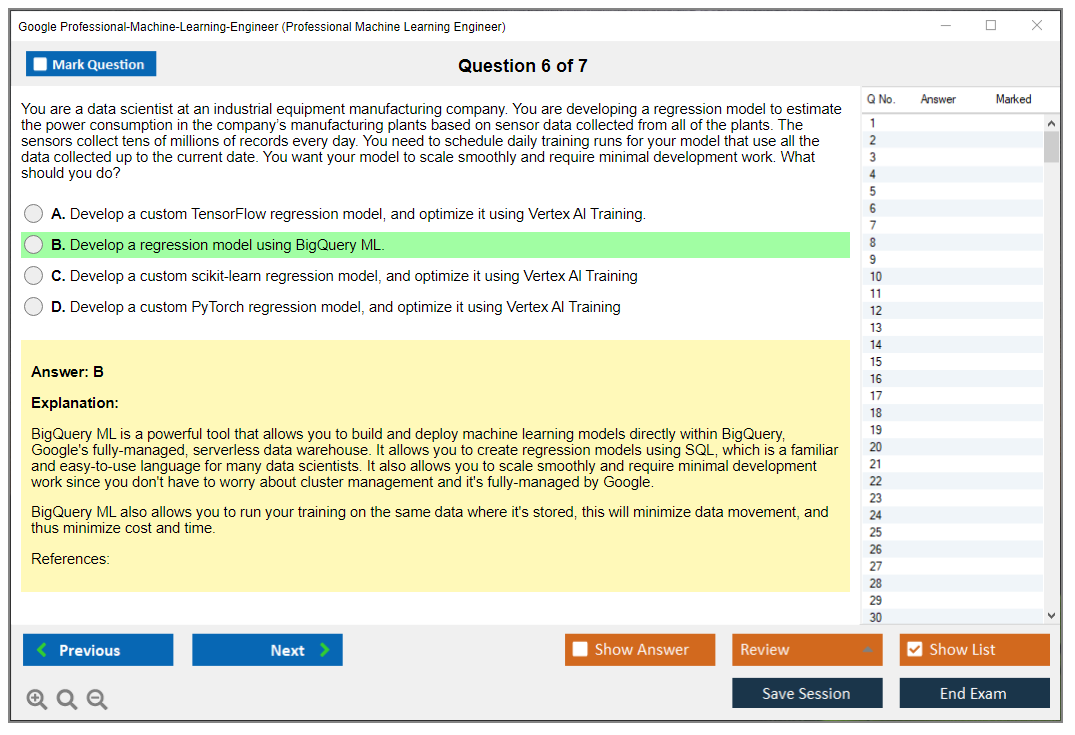The height and width of the screenshot is (735, 1075).
Task: Expand the Review dropdown arrow
Action: [867, 650]
